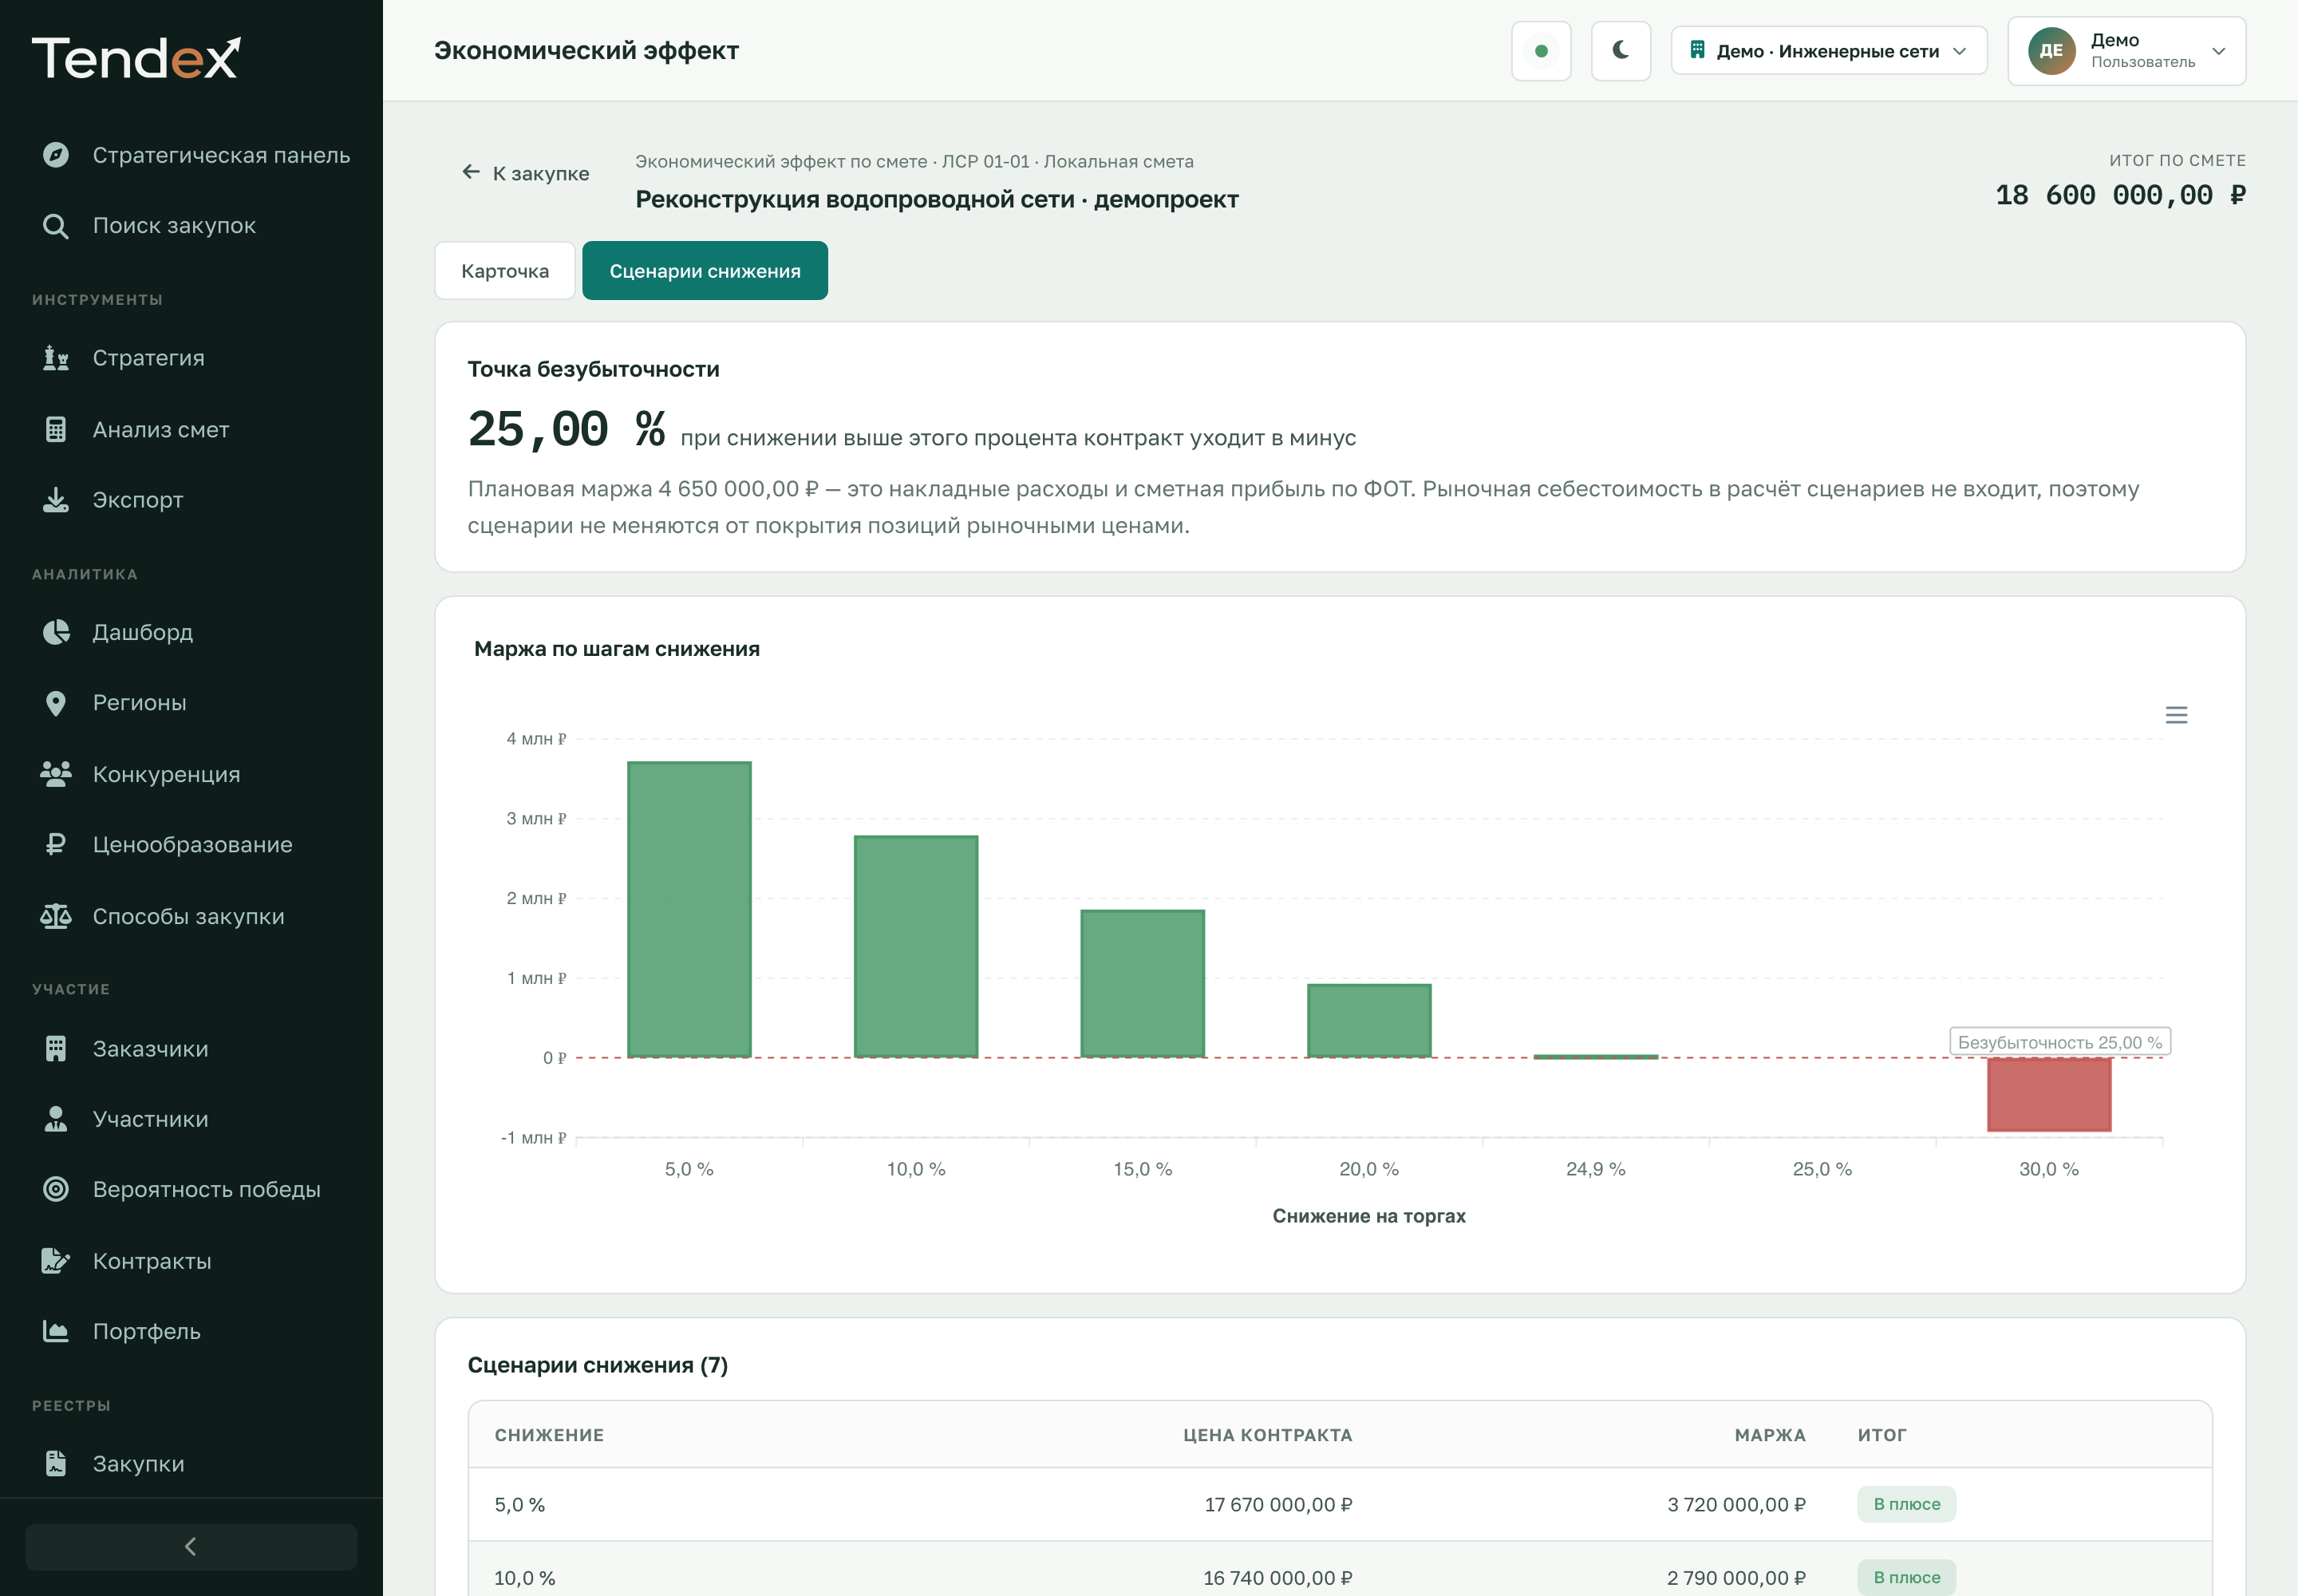Click the 15,0 % green bar
This screenshot has width=2298, height=1596.
pyautogui.click(x=1143, y=983)
